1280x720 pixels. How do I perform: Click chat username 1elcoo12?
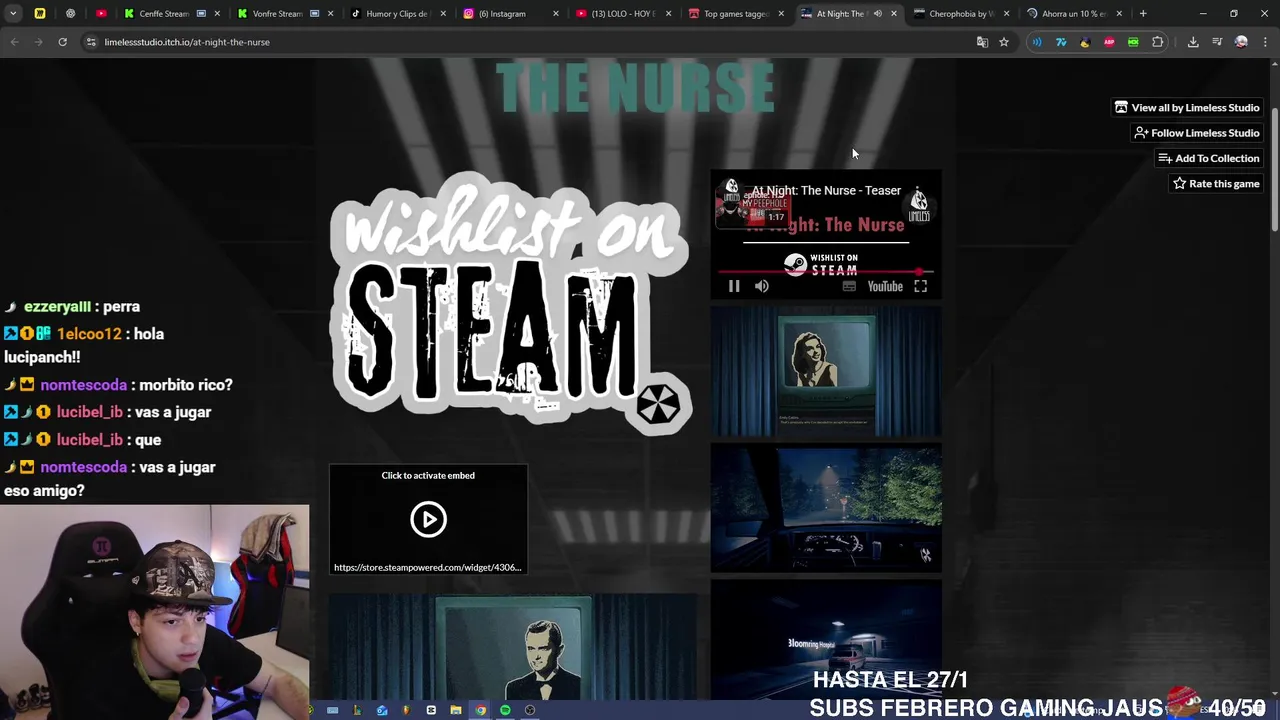pos(89,334)
